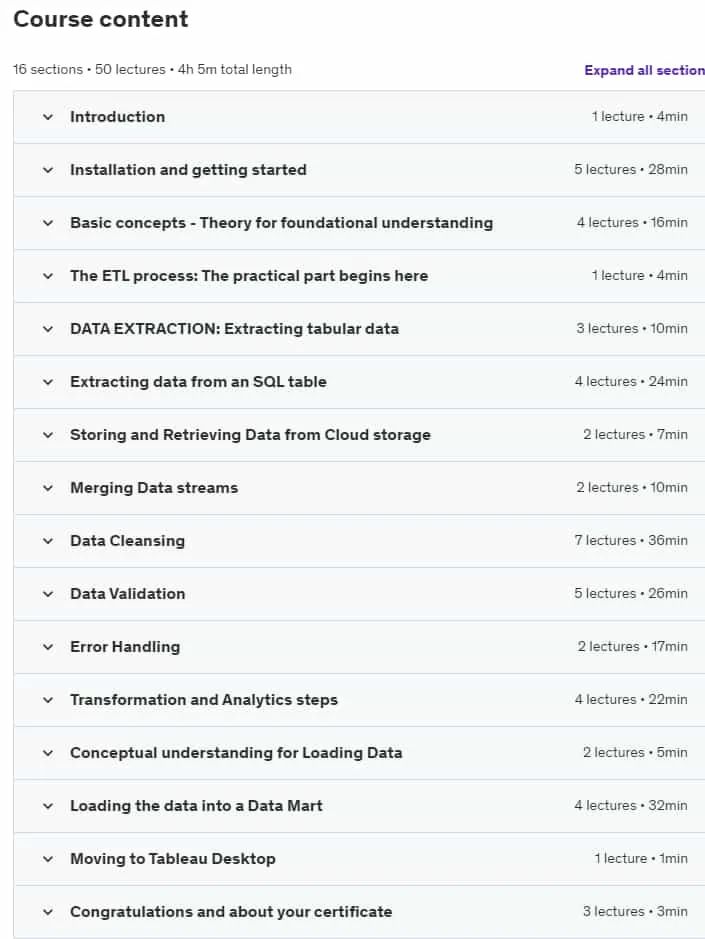The image size is (705, 939).
Task: Click chevron beside Basic concepts section
Action: coord(48,223)
